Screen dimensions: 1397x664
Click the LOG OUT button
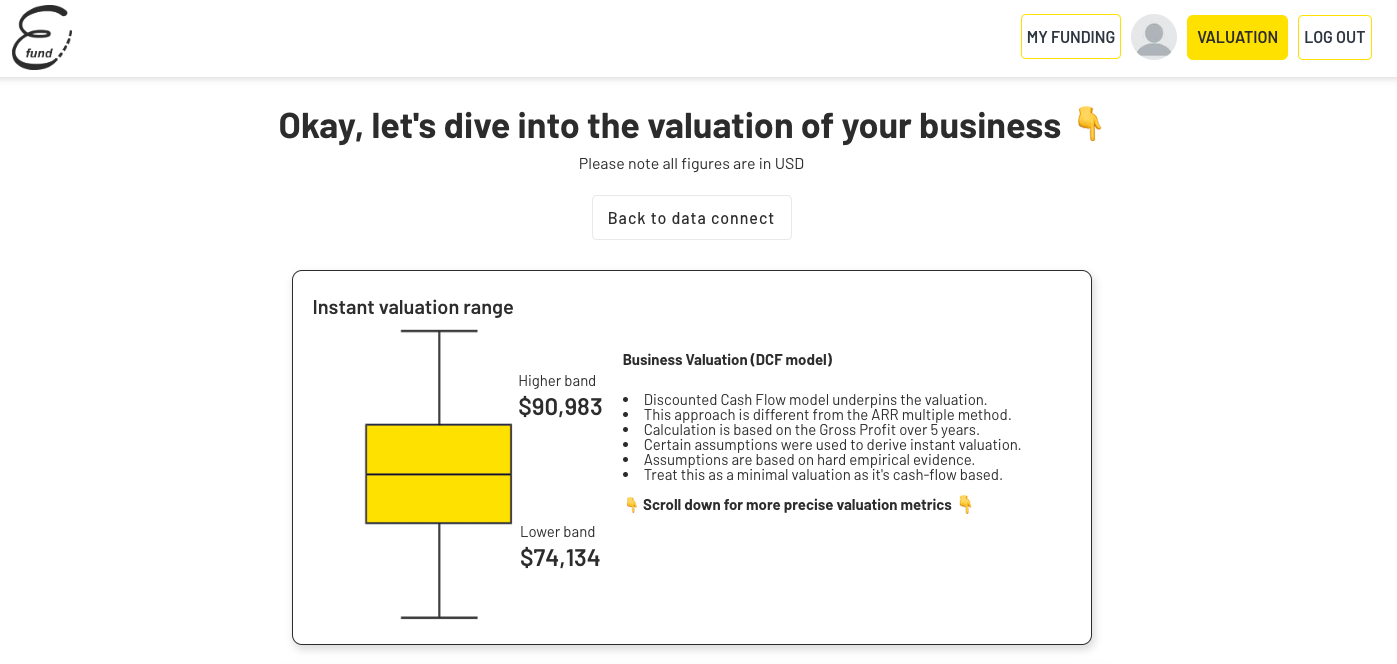1334,36
